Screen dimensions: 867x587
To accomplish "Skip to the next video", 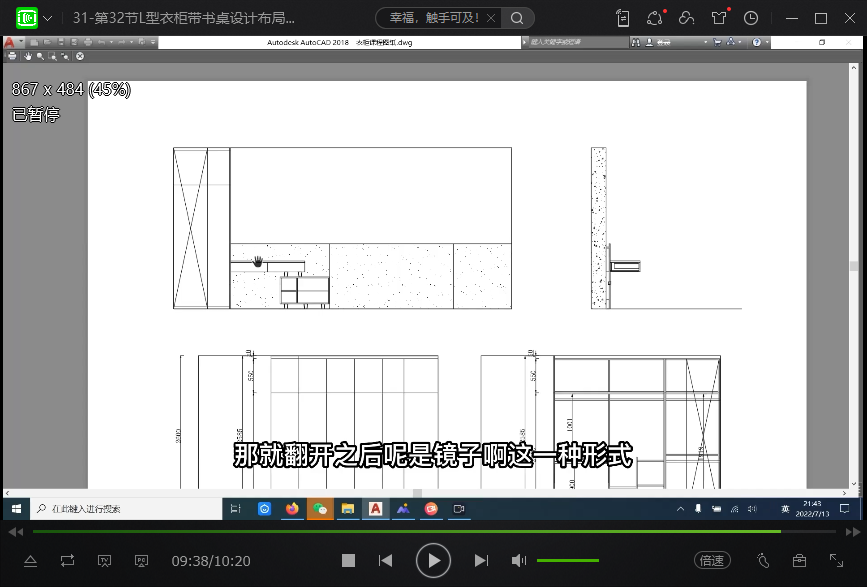I will point(481,561).
